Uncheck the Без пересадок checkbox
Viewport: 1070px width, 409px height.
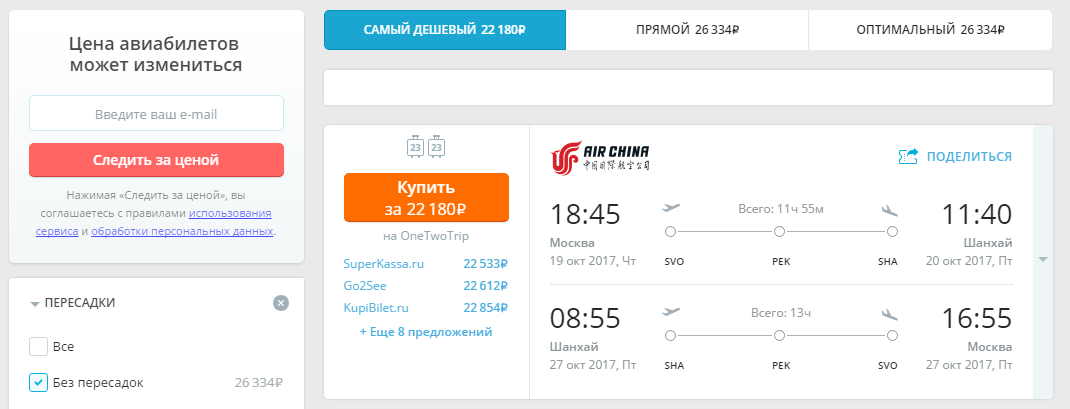[x=38, y=382]
